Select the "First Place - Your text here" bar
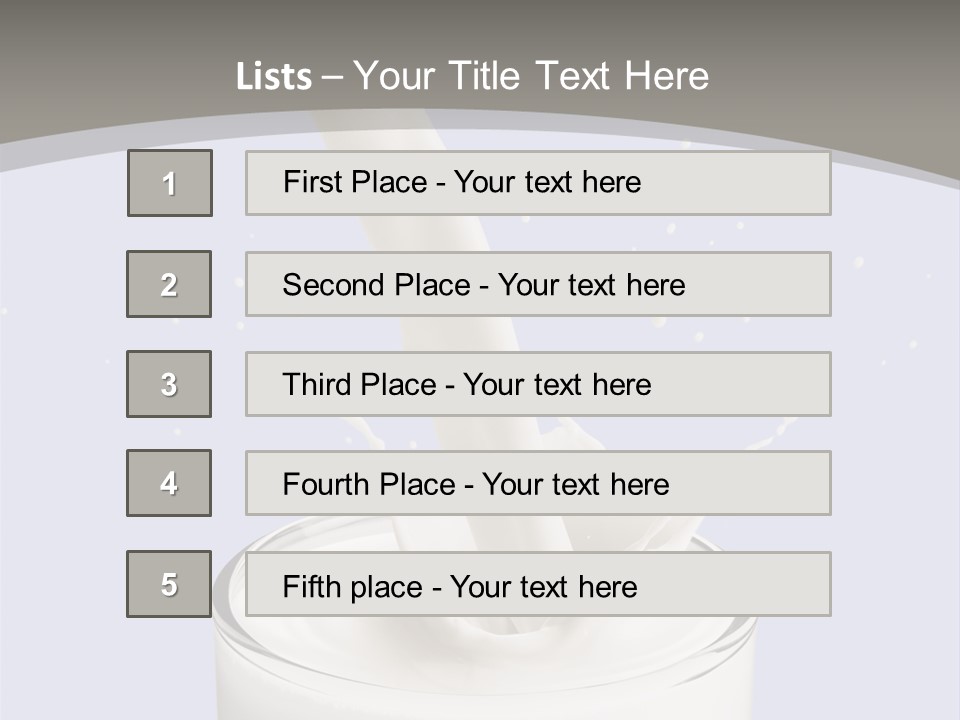 point(538,183)
